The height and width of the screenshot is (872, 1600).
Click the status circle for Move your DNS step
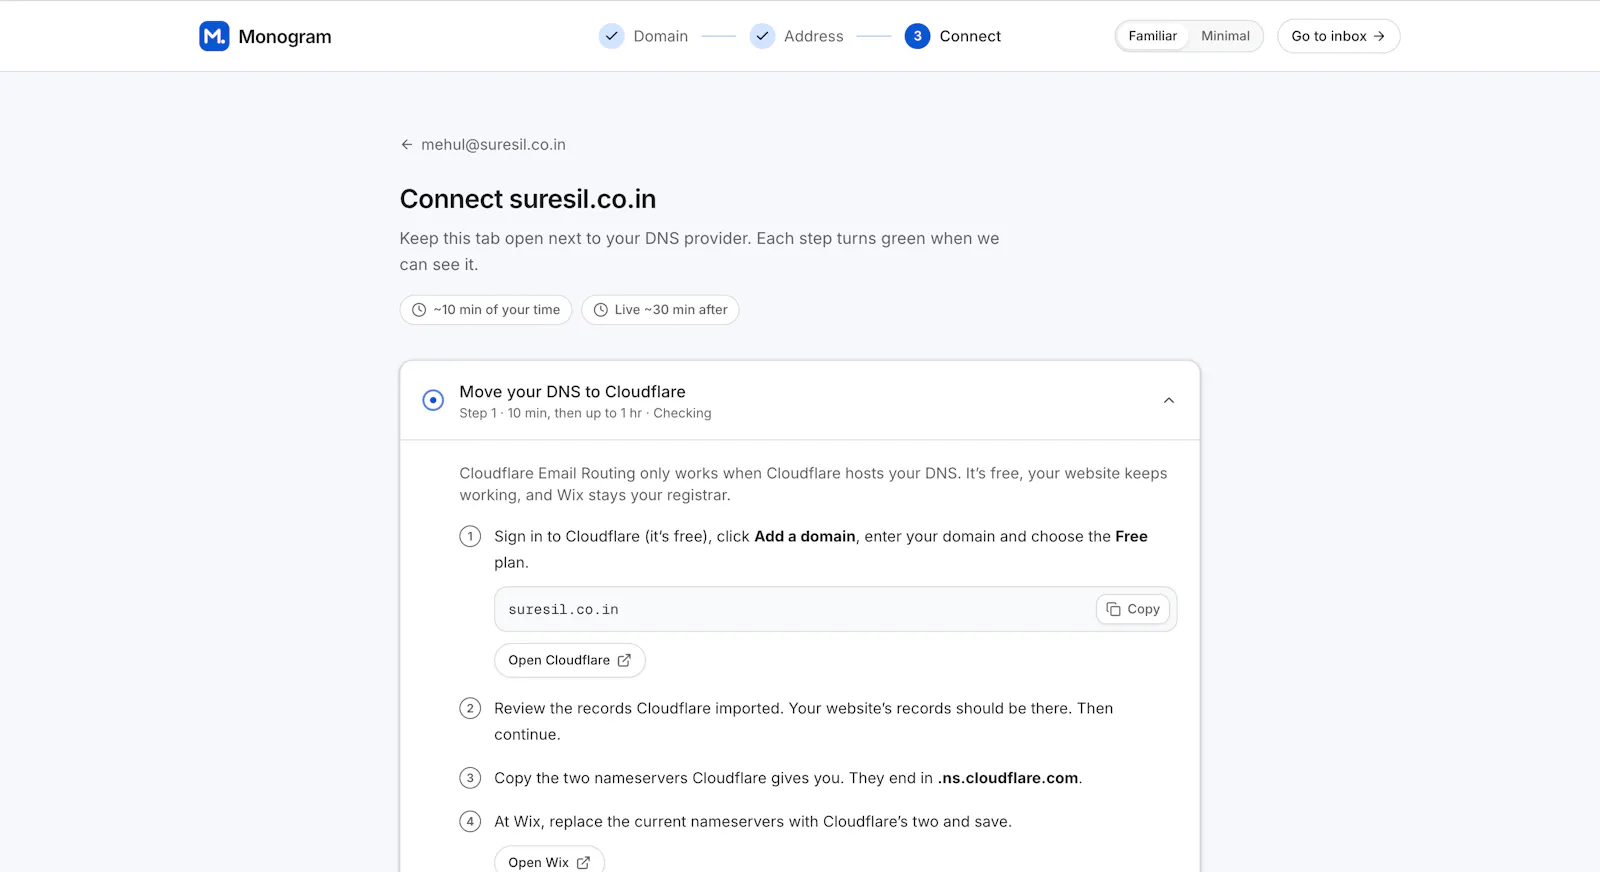coord(433,400)
